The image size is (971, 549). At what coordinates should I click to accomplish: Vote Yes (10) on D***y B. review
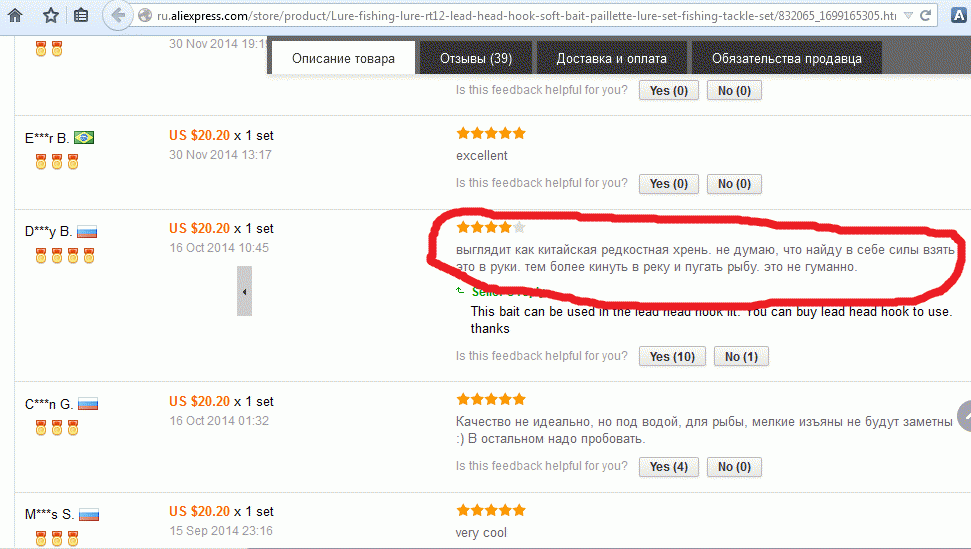pos(672,357)
